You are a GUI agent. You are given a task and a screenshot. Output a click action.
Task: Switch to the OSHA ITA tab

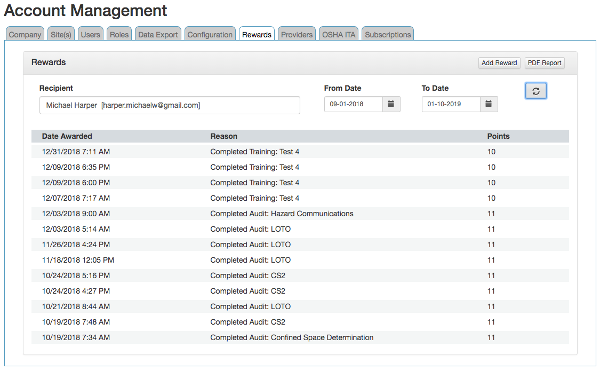(x=339, y=34)
